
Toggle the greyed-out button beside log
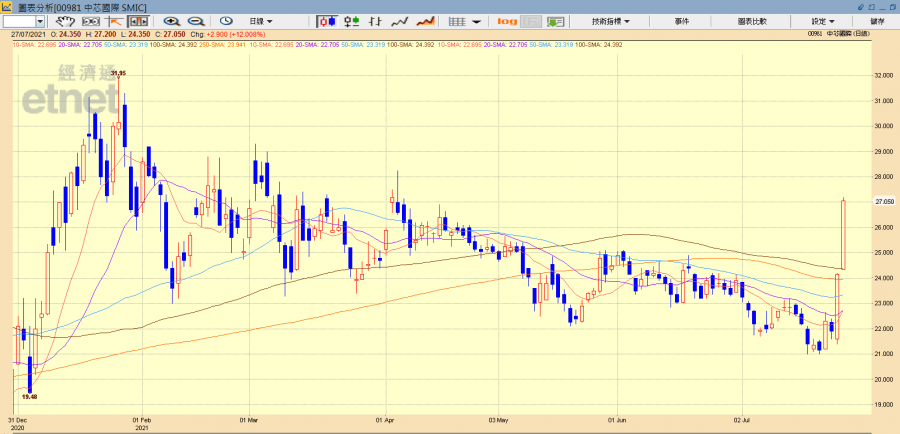531,21
